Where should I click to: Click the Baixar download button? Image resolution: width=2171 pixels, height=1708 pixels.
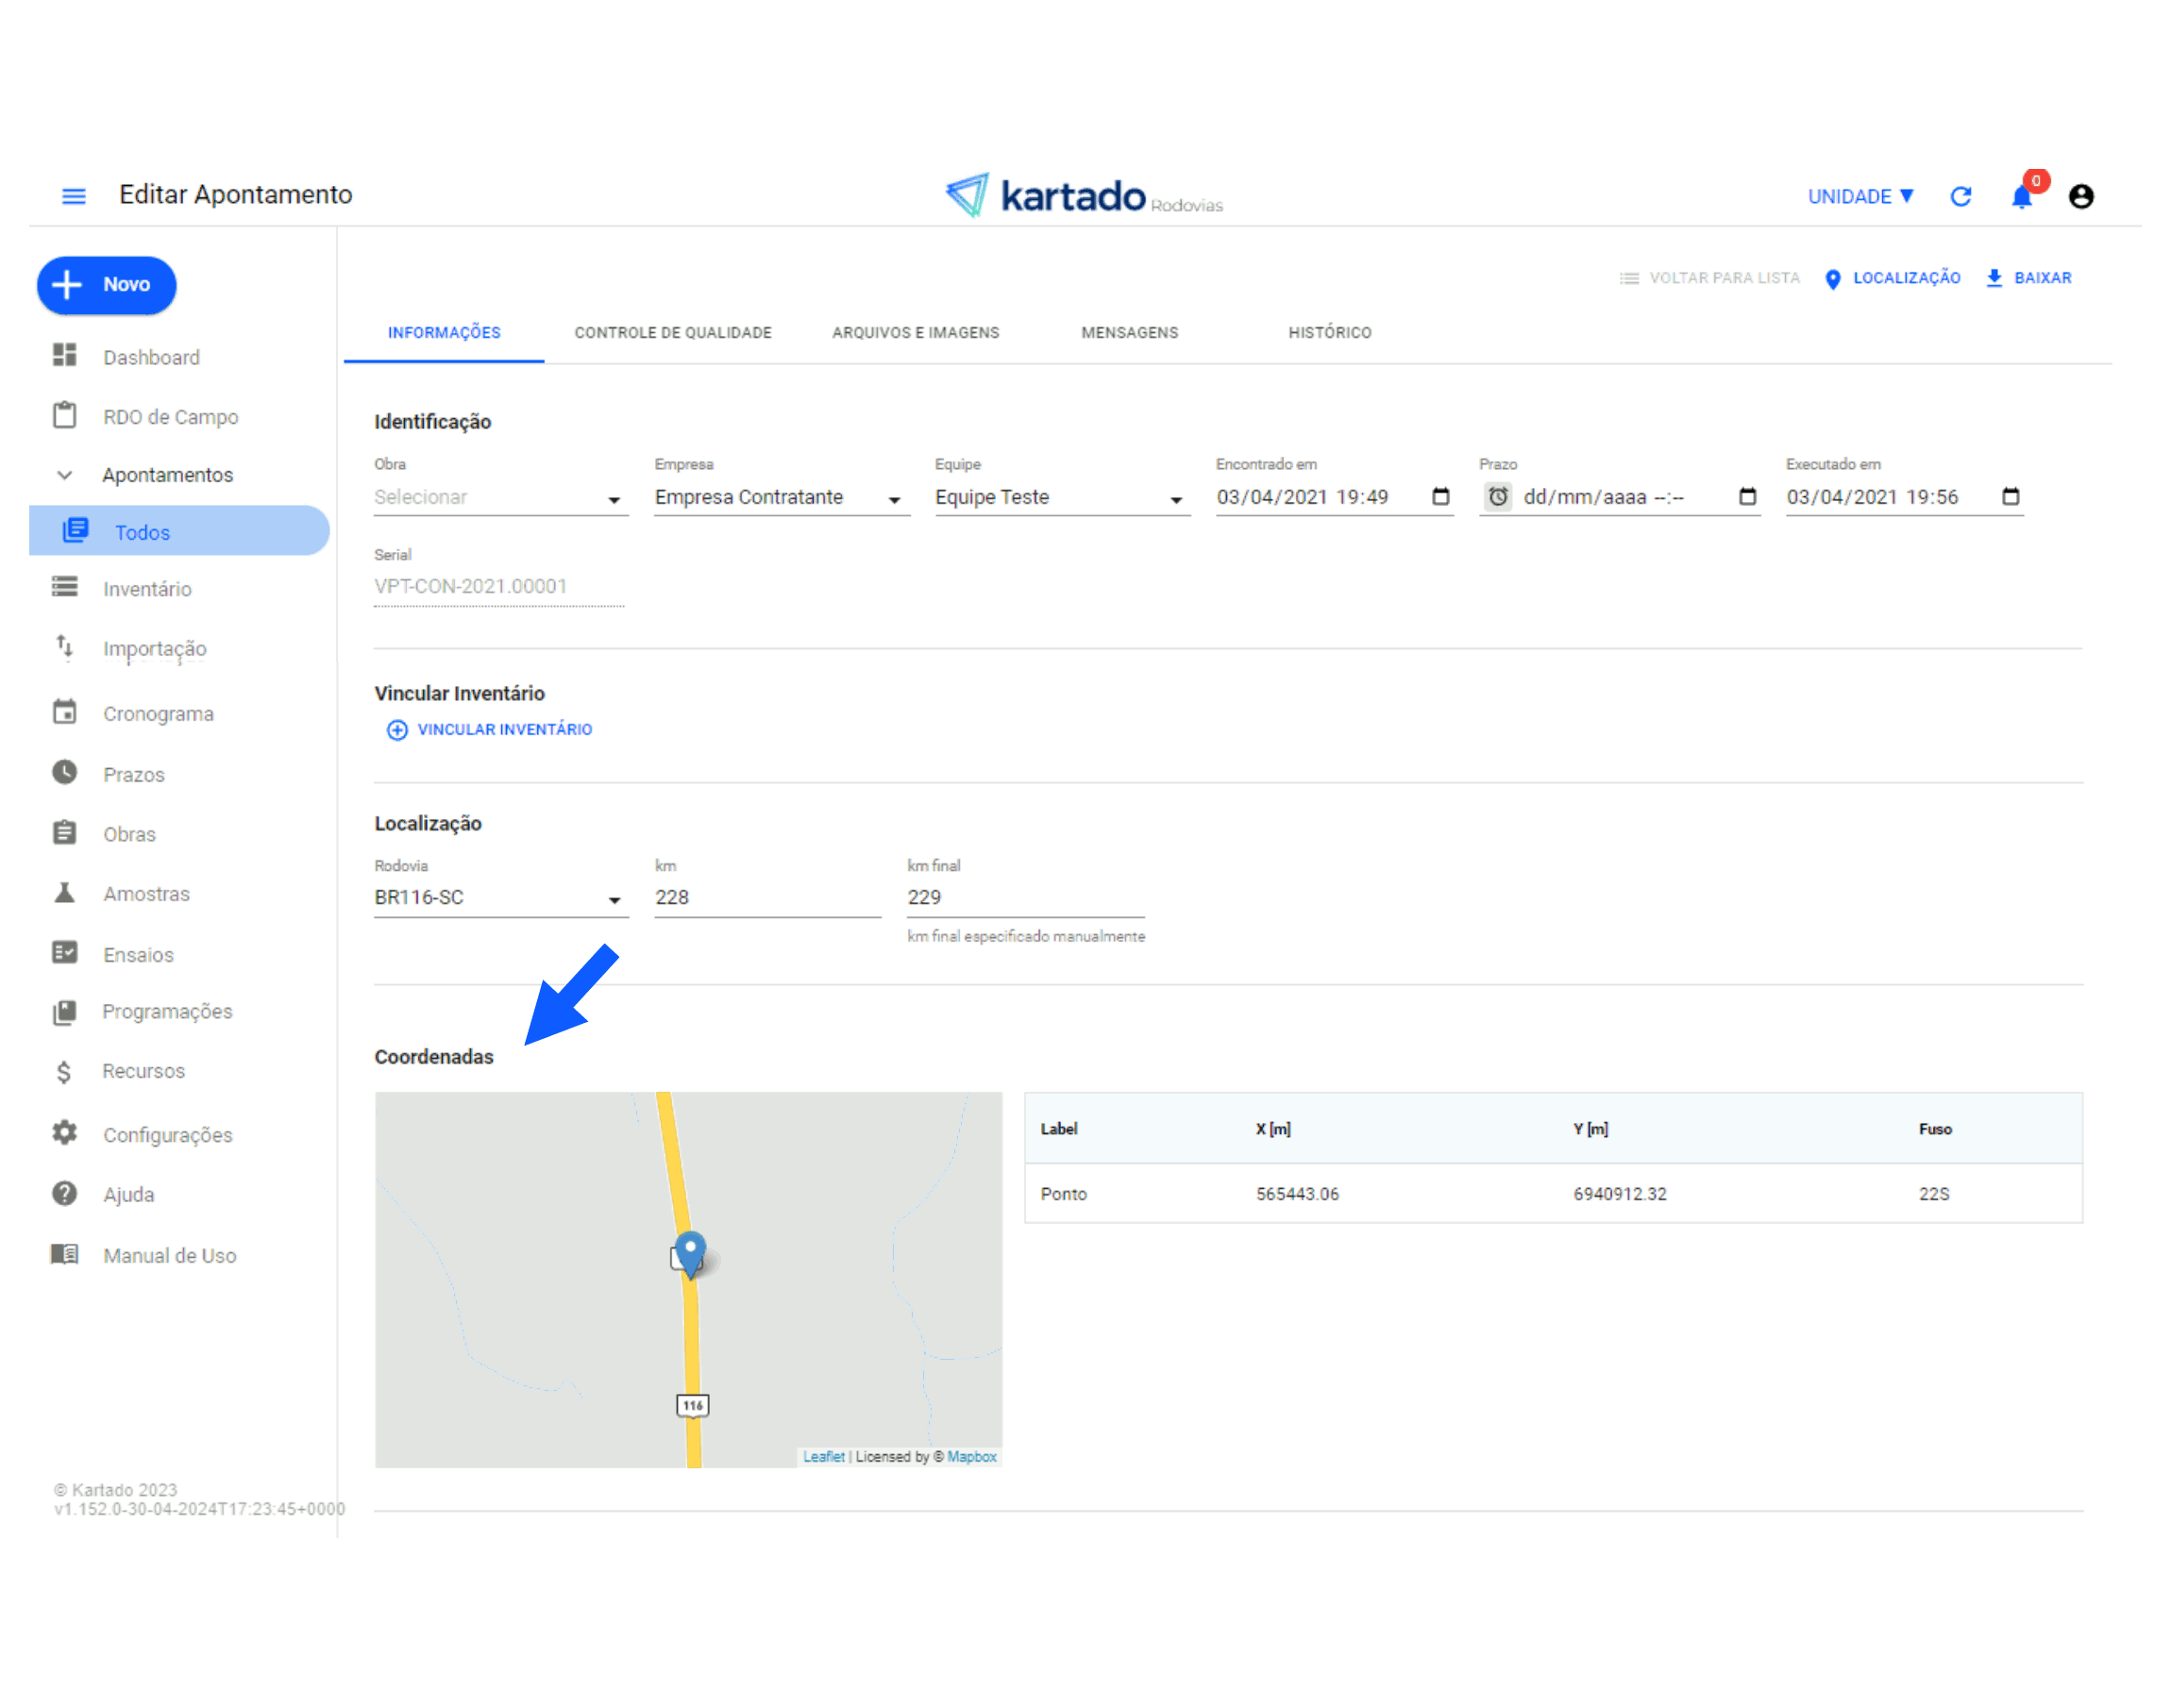2028,278
